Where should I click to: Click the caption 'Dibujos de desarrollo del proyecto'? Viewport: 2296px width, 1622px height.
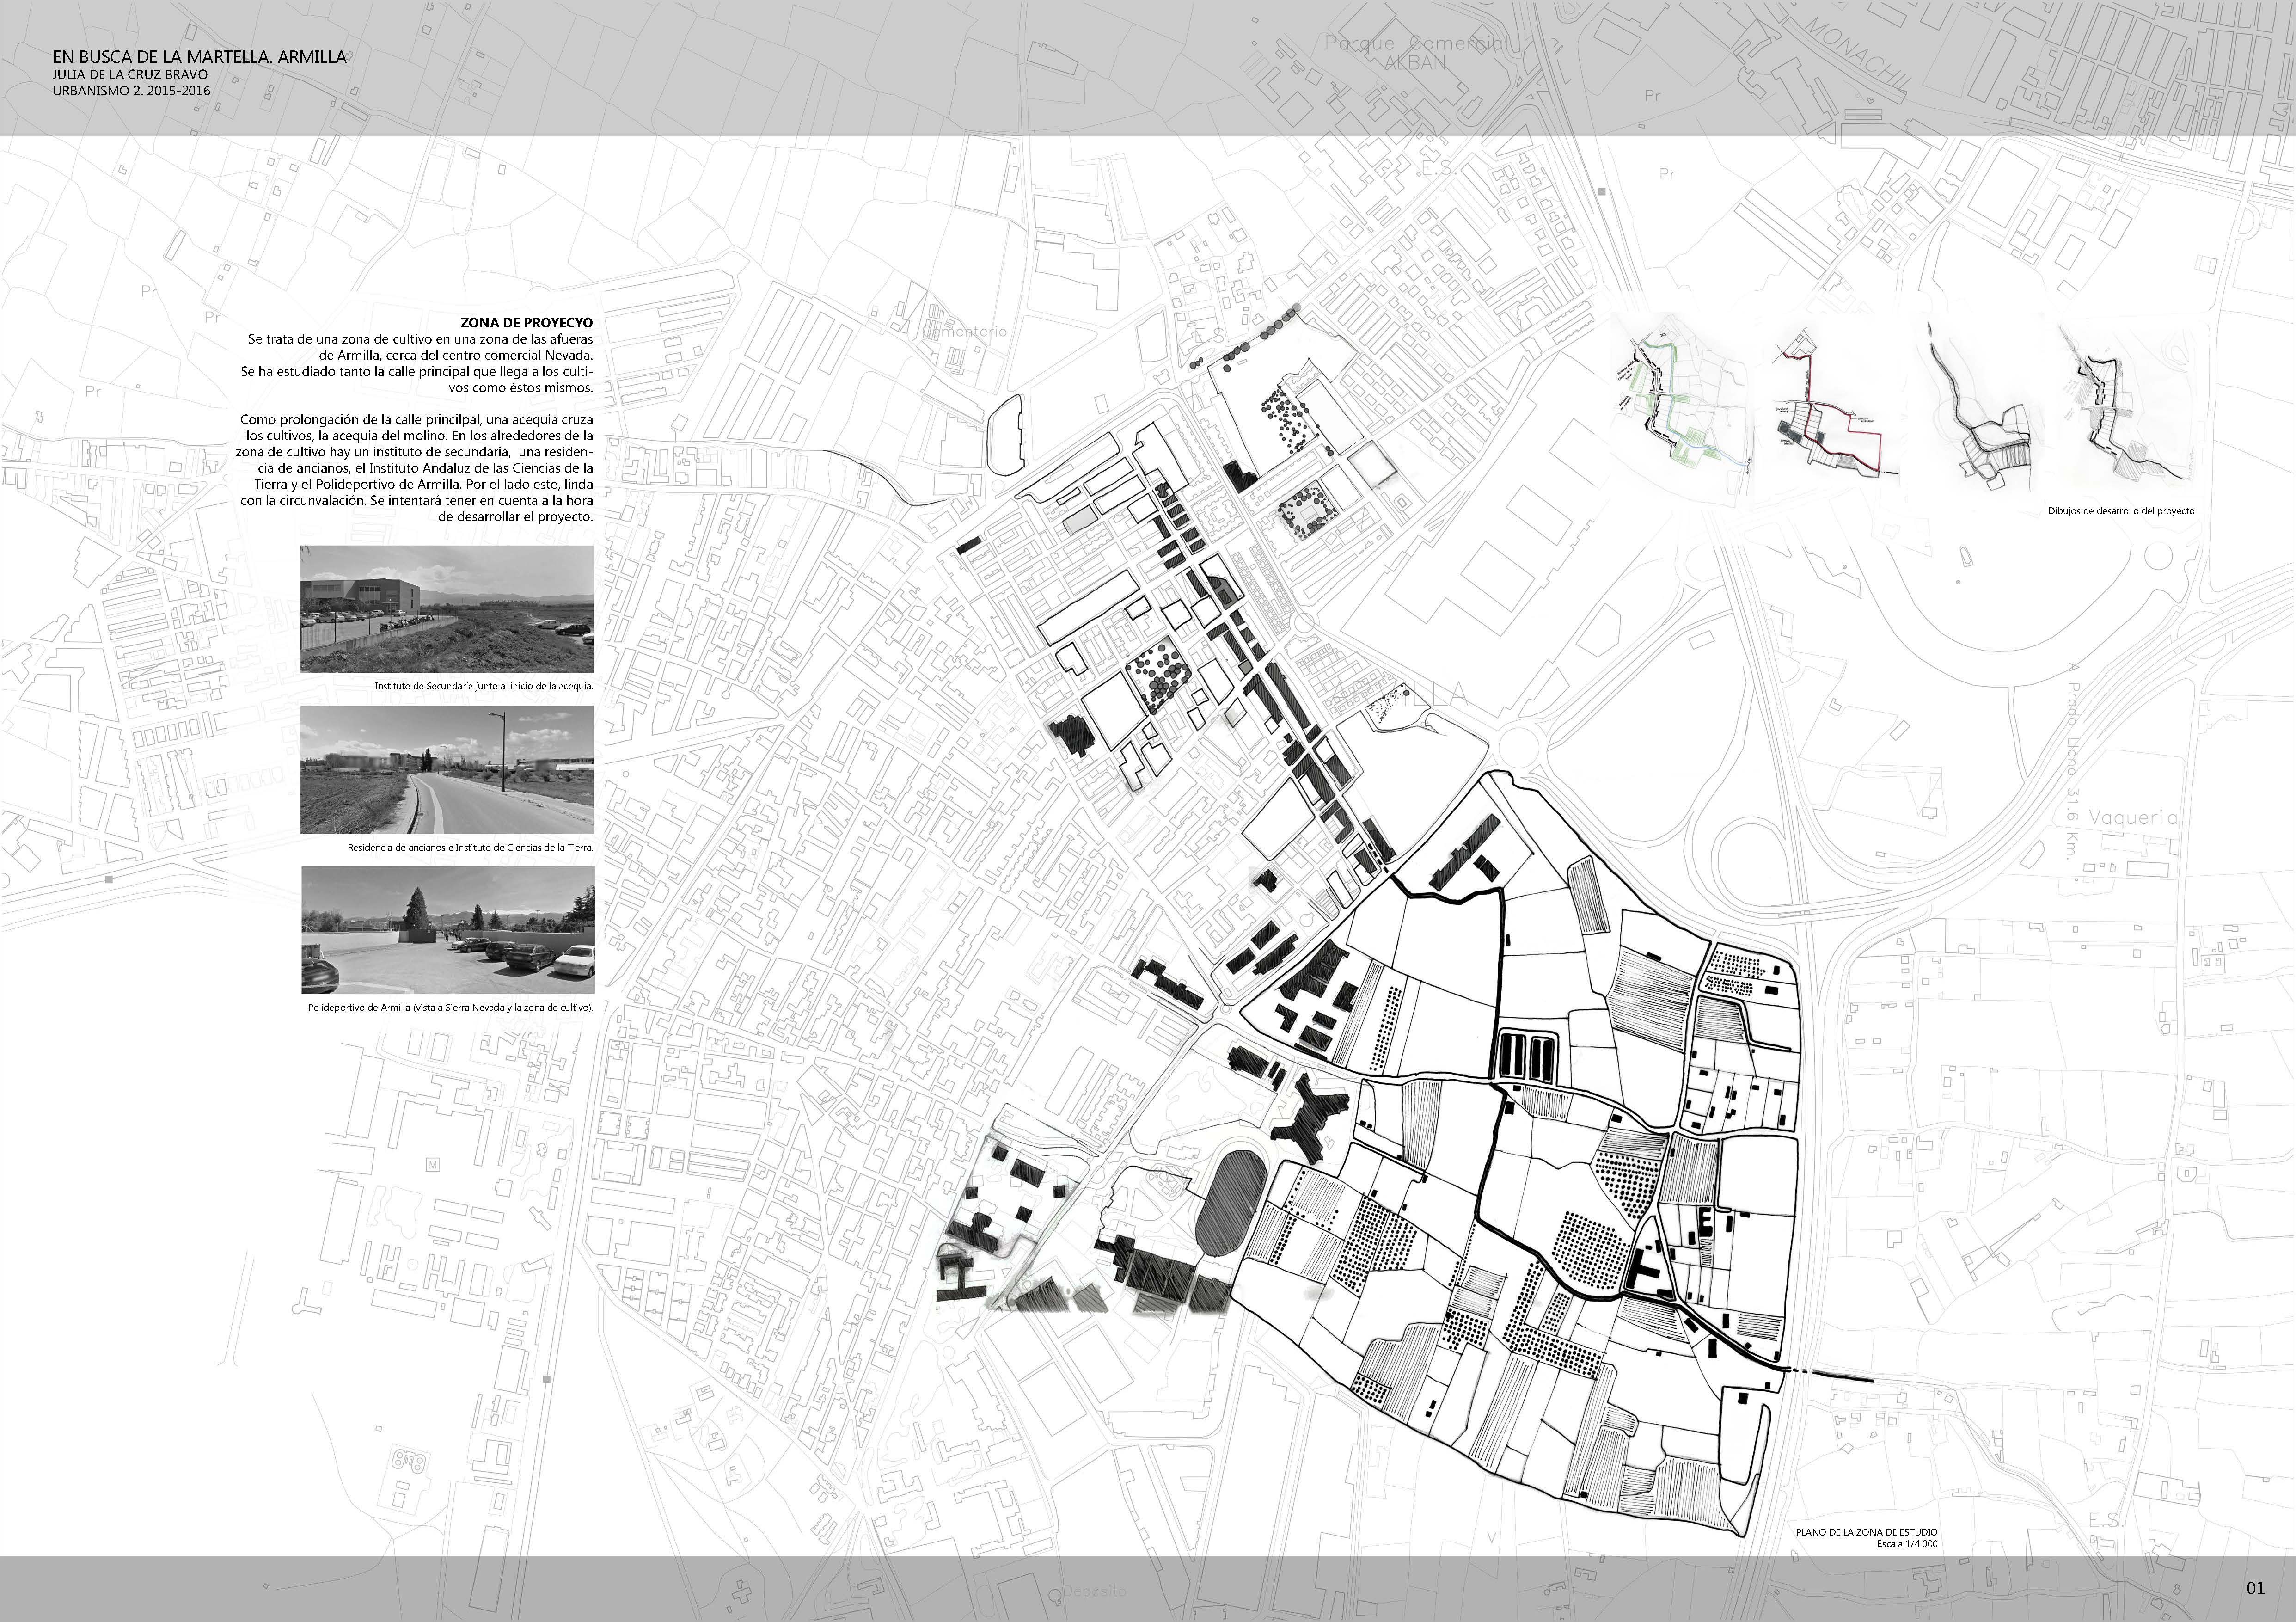(2121, 511)
